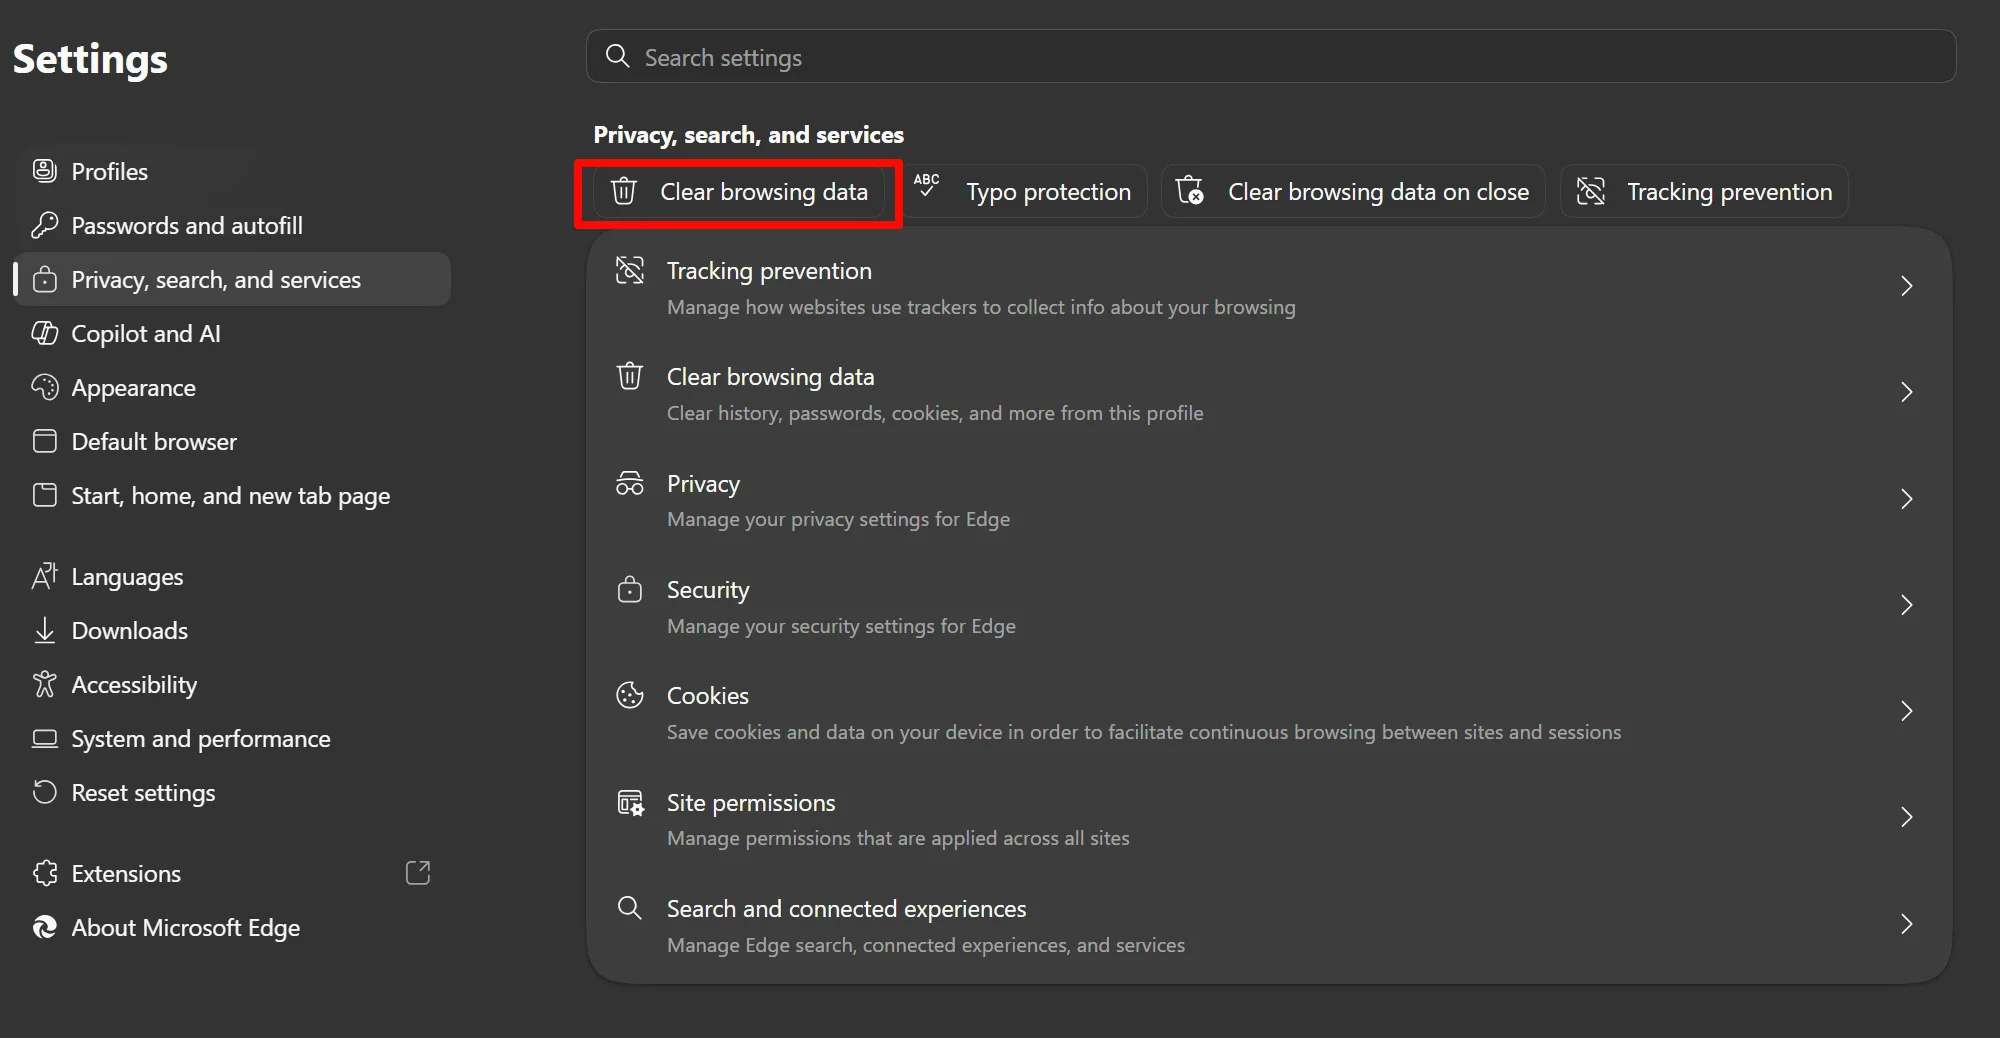Screen dimensions: 2000x1038
Task: Expand the Clear browsing data row chevron
Action: (x=1907, y=392)
